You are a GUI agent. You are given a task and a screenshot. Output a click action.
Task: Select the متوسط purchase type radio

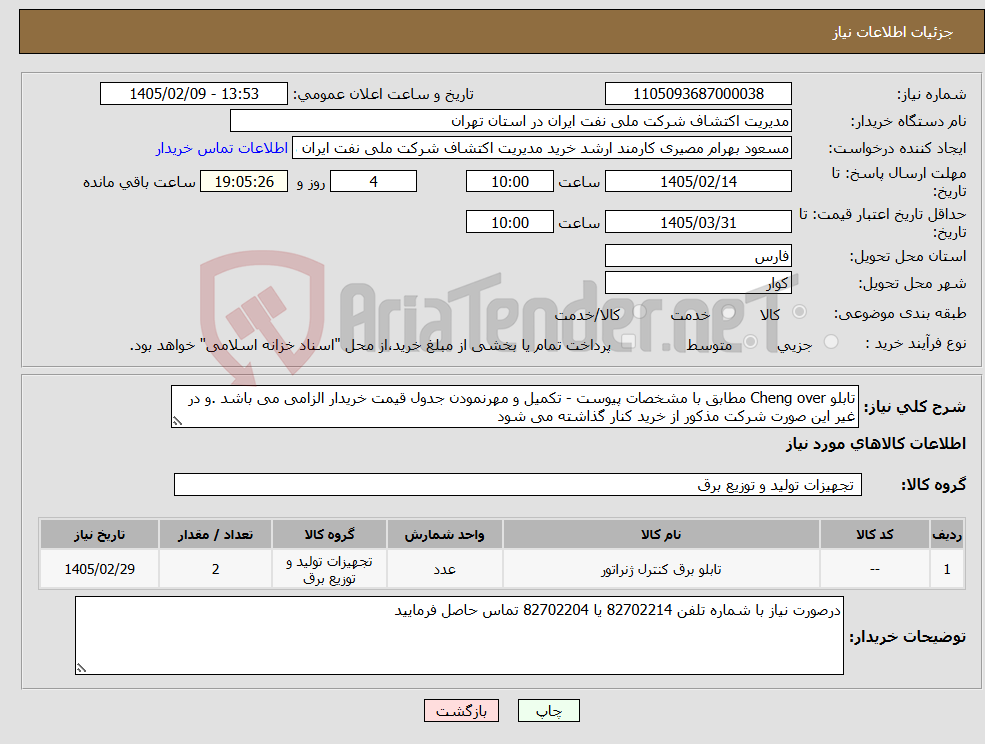pyautogui.click(x=750, y=342)
